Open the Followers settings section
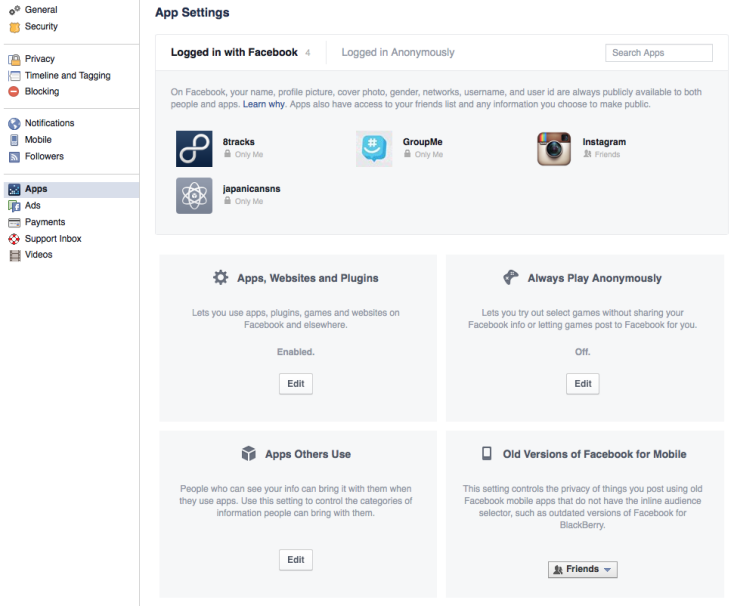Screen dimensions: 734x606 tap(44, 157)
